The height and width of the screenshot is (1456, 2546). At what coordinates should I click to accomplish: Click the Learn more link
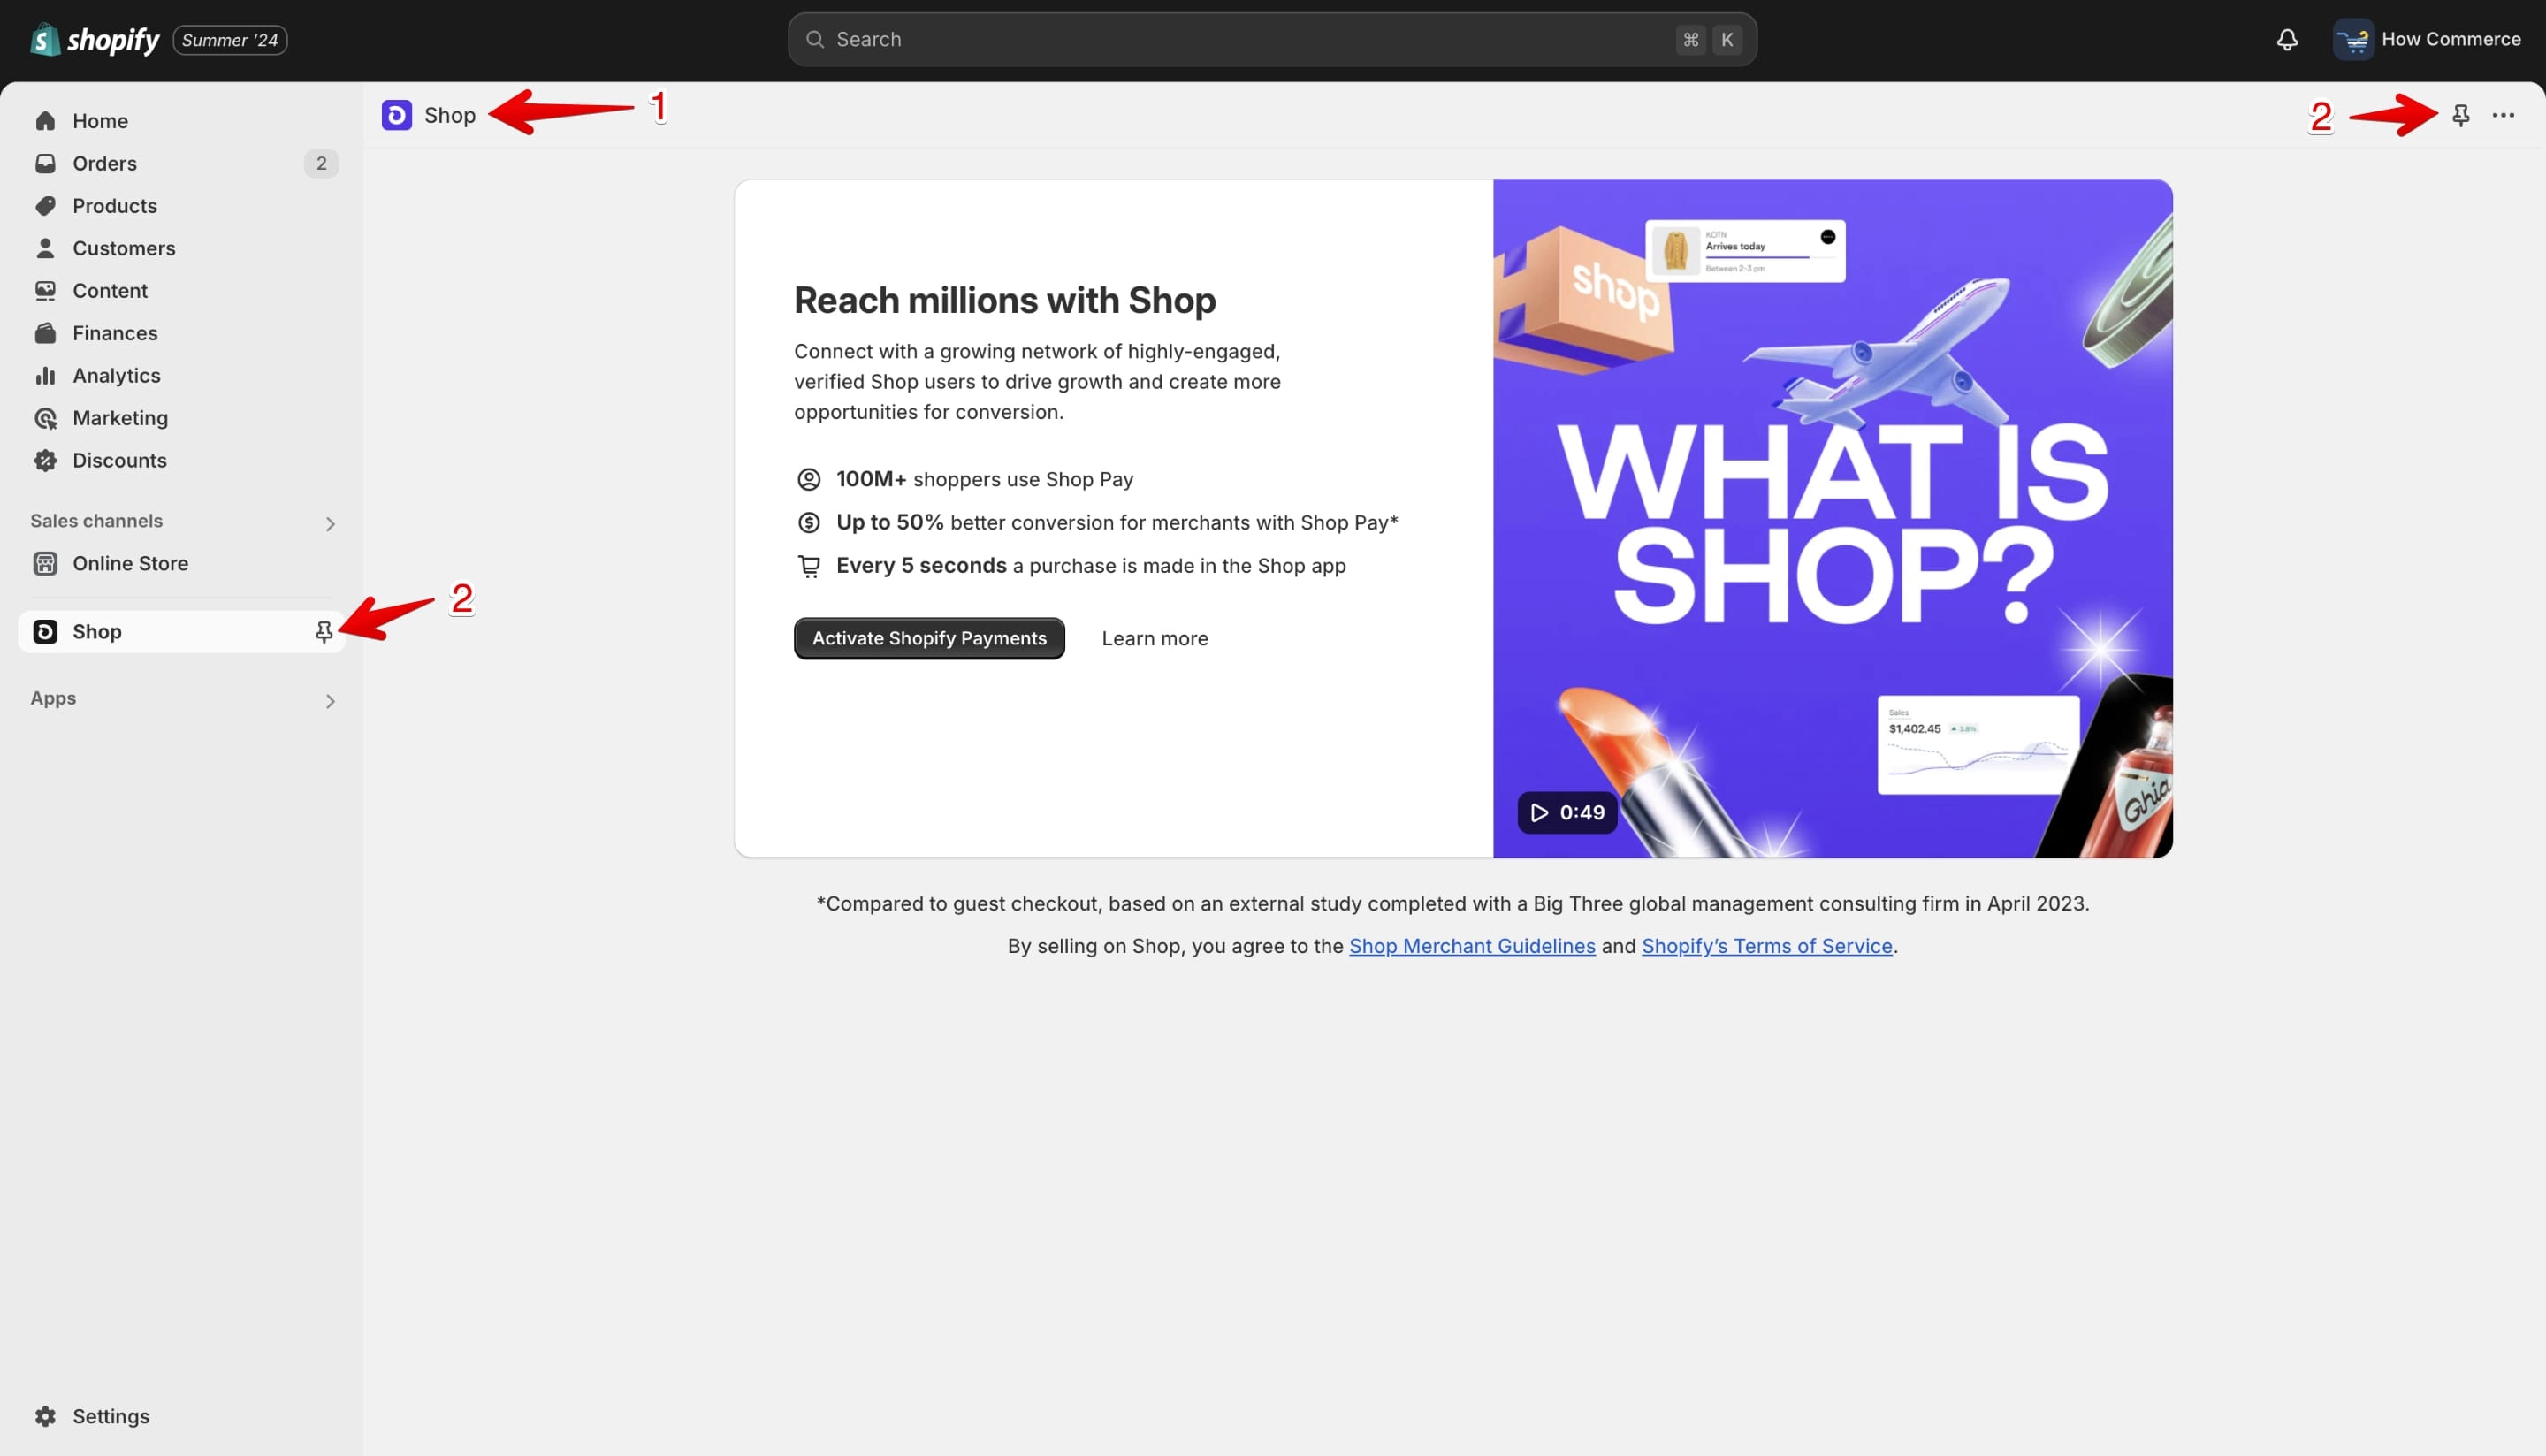click(1154, 639)
